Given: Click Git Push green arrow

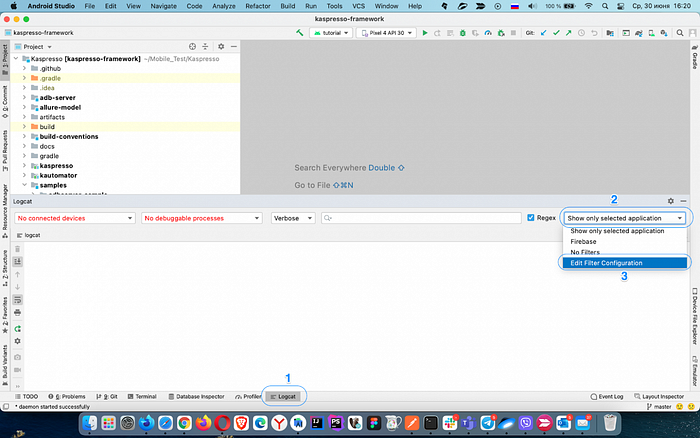Looking at the screenshot, I should click(x=568, y=33).
